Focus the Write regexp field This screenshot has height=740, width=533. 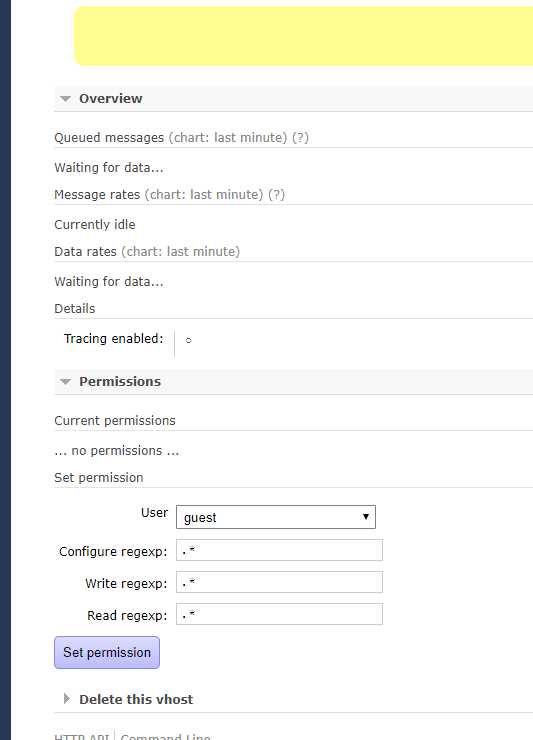(279, 582)
